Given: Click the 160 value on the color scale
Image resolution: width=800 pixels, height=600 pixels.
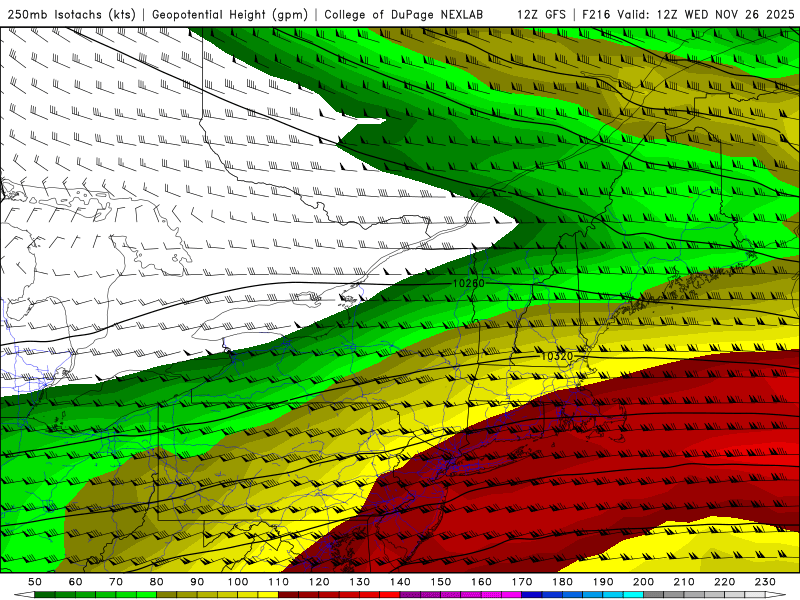Looking at the screenshot, I should (481, 582).
